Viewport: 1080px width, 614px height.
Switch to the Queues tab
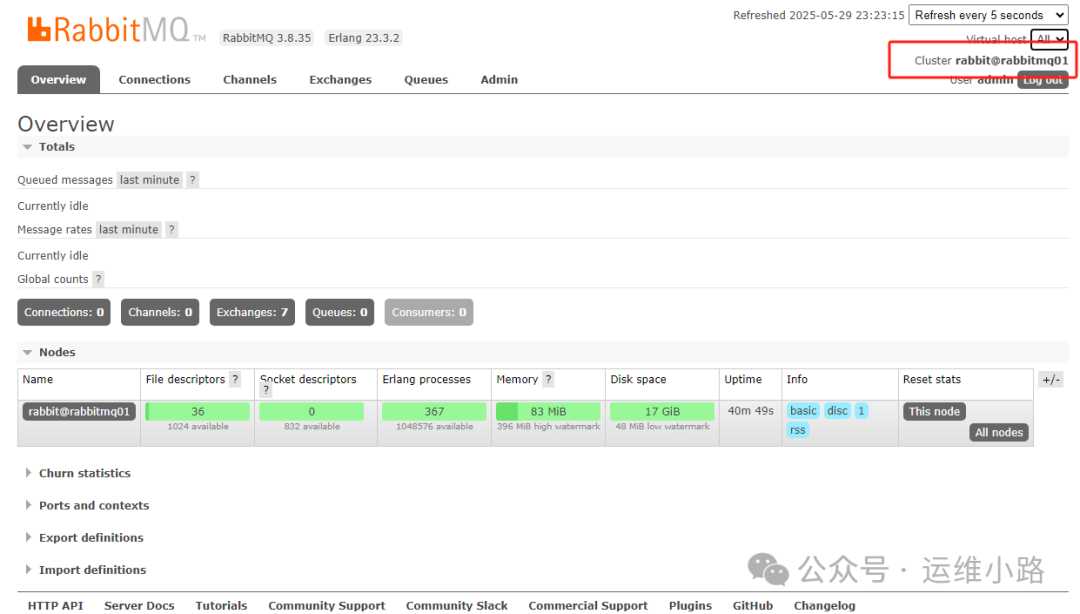click(426, 79)
